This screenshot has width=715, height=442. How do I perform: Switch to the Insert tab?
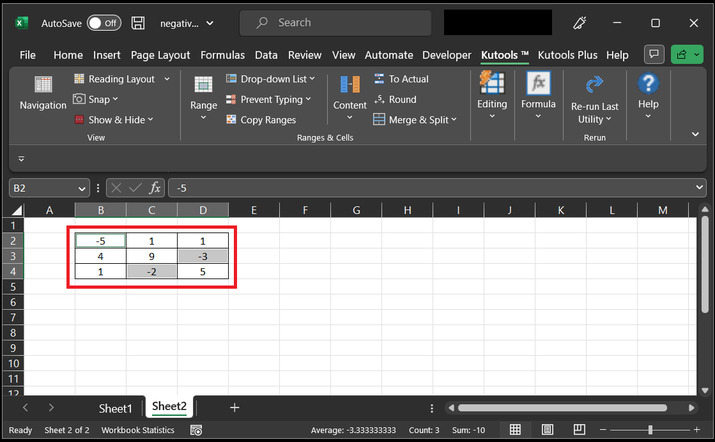(107, 55)
